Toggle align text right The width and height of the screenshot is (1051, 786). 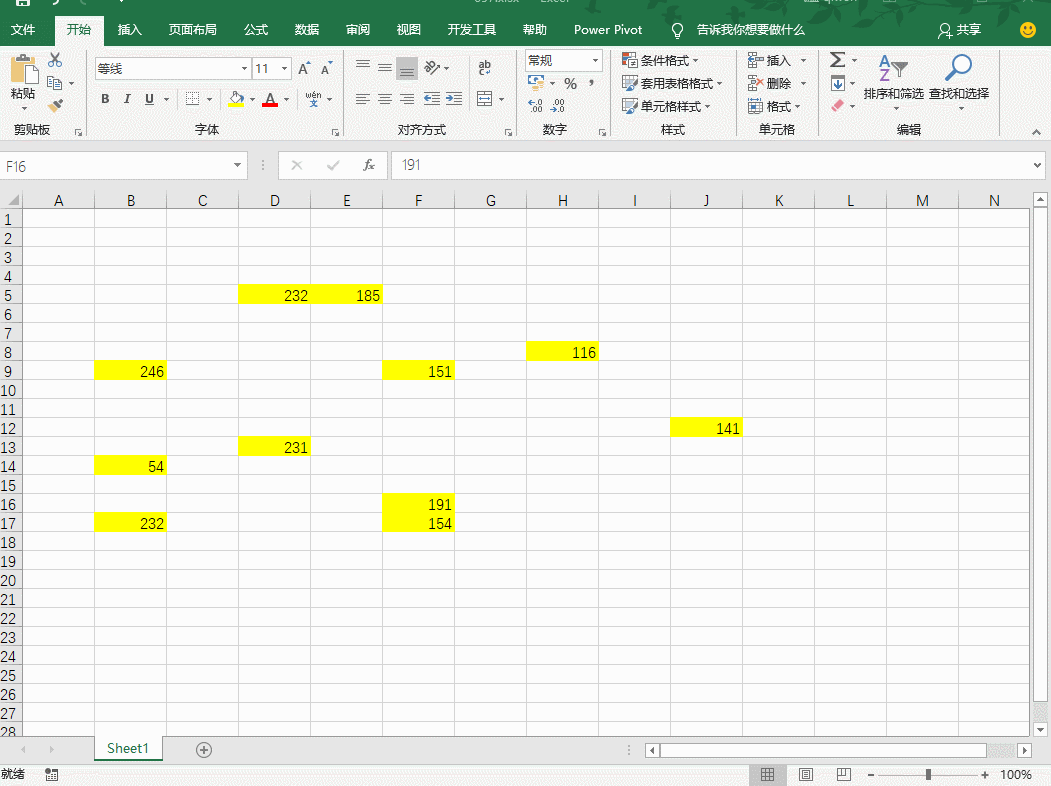point(407,99)
